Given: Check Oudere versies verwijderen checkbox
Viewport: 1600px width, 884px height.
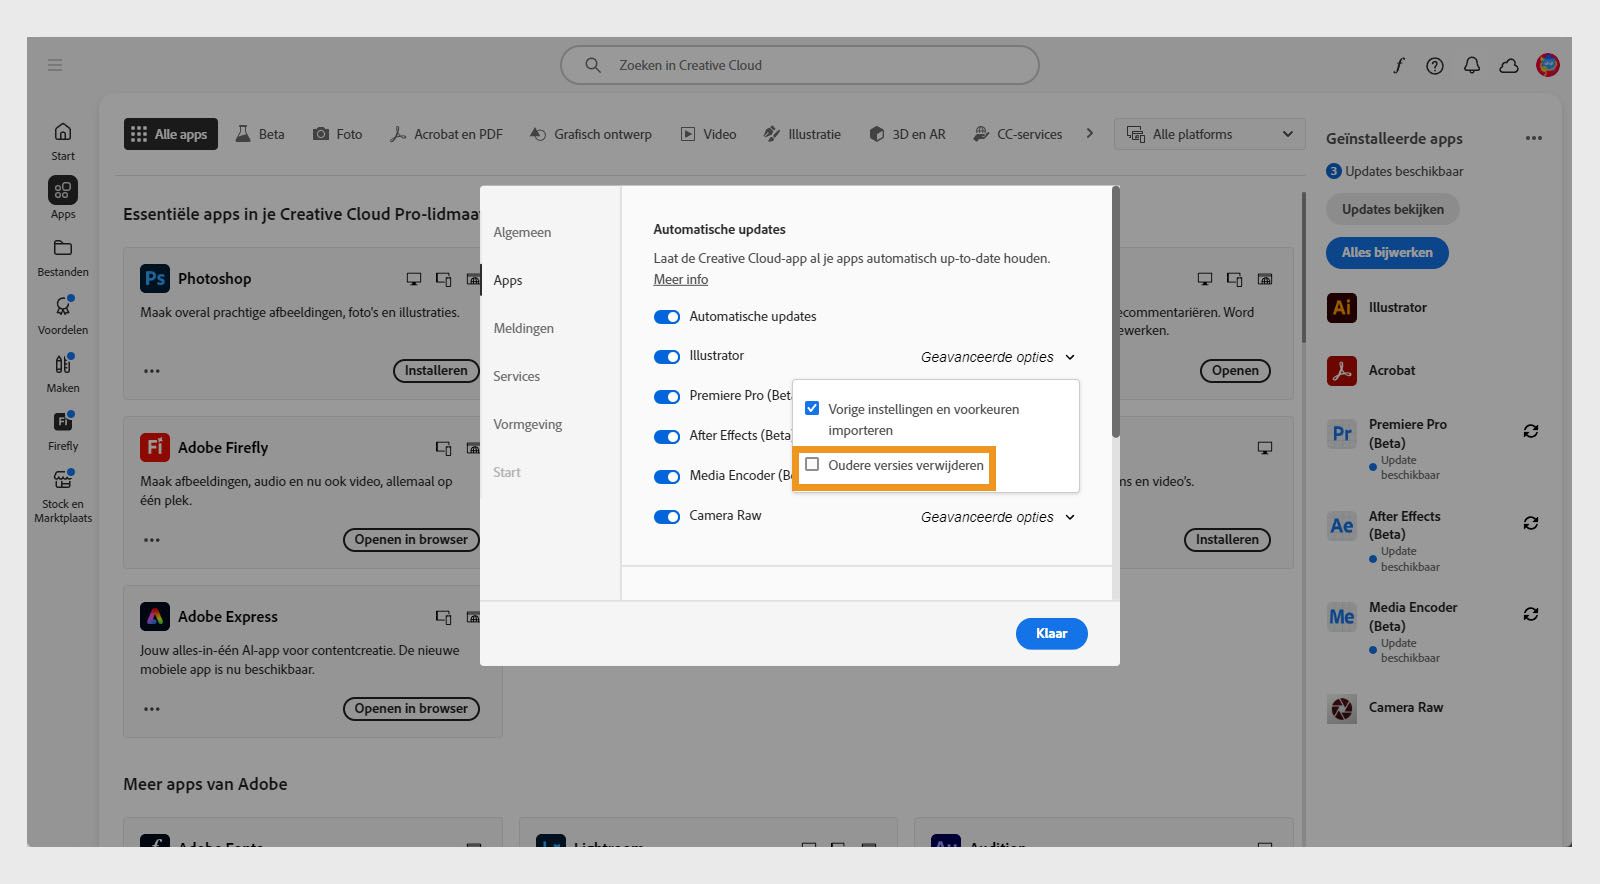Looking at the screenshot, I should (x=812, y=464).
